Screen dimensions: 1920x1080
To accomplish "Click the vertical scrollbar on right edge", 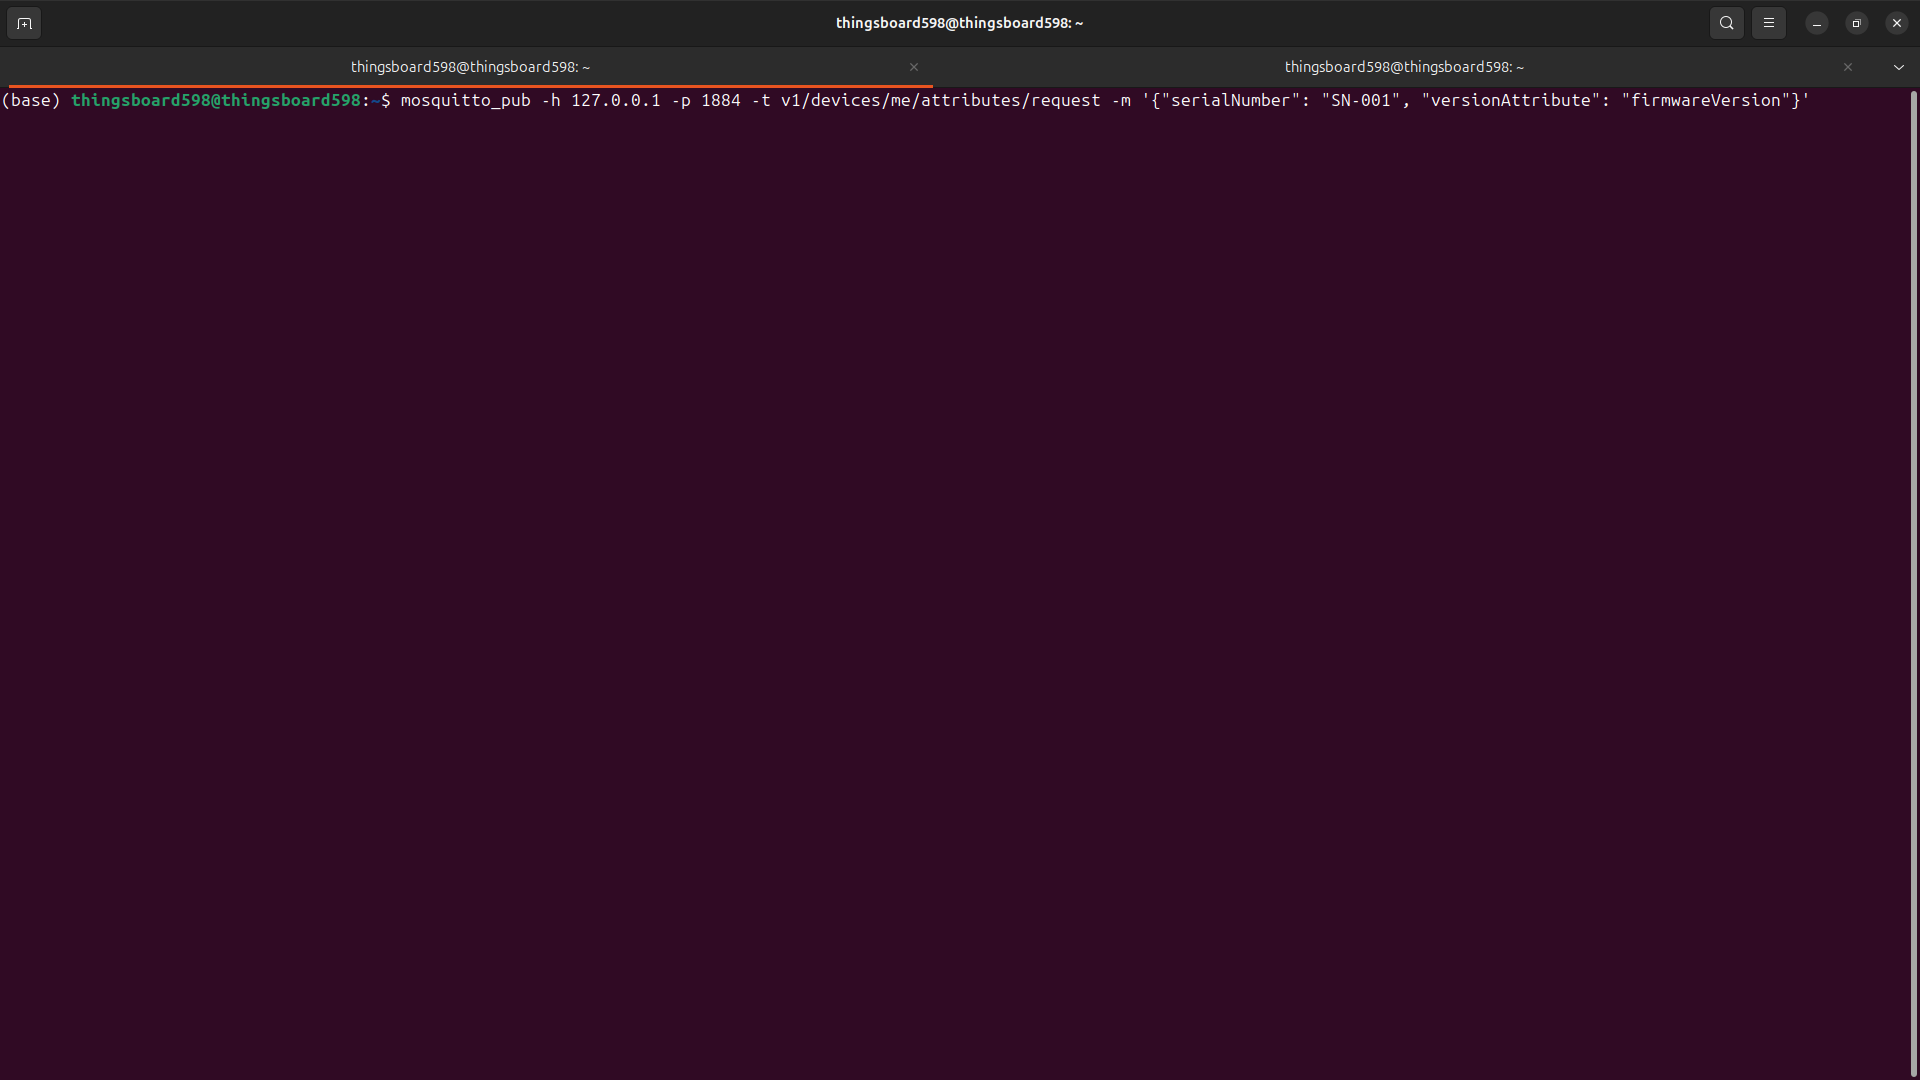I will (1913, 580).
